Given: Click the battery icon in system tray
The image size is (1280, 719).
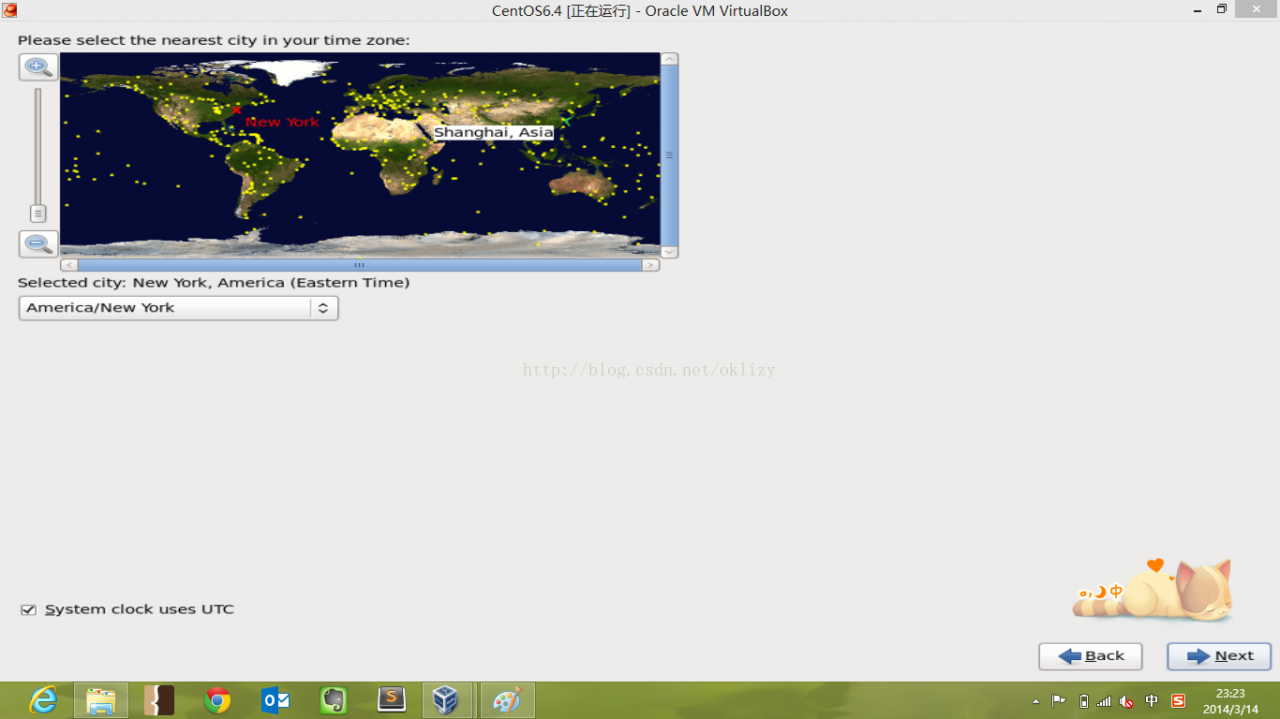Looking at the screenshot, I should point(1083,701).
